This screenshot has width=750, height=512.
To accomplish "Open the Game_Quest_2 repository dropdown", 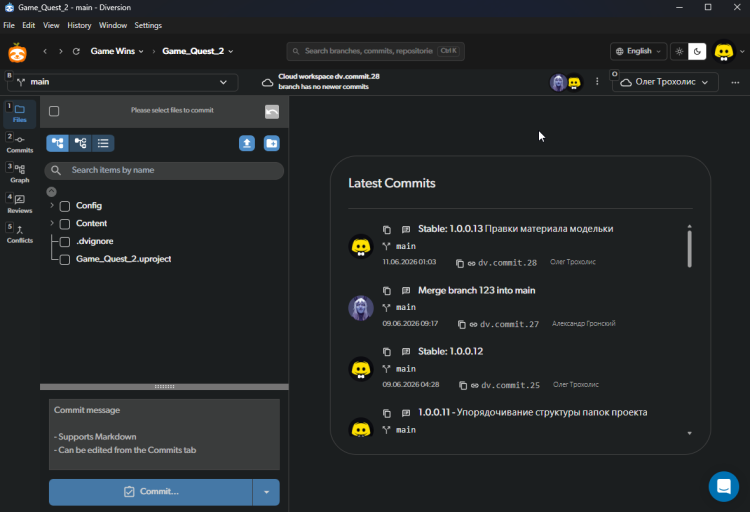I will click(198, 51).
